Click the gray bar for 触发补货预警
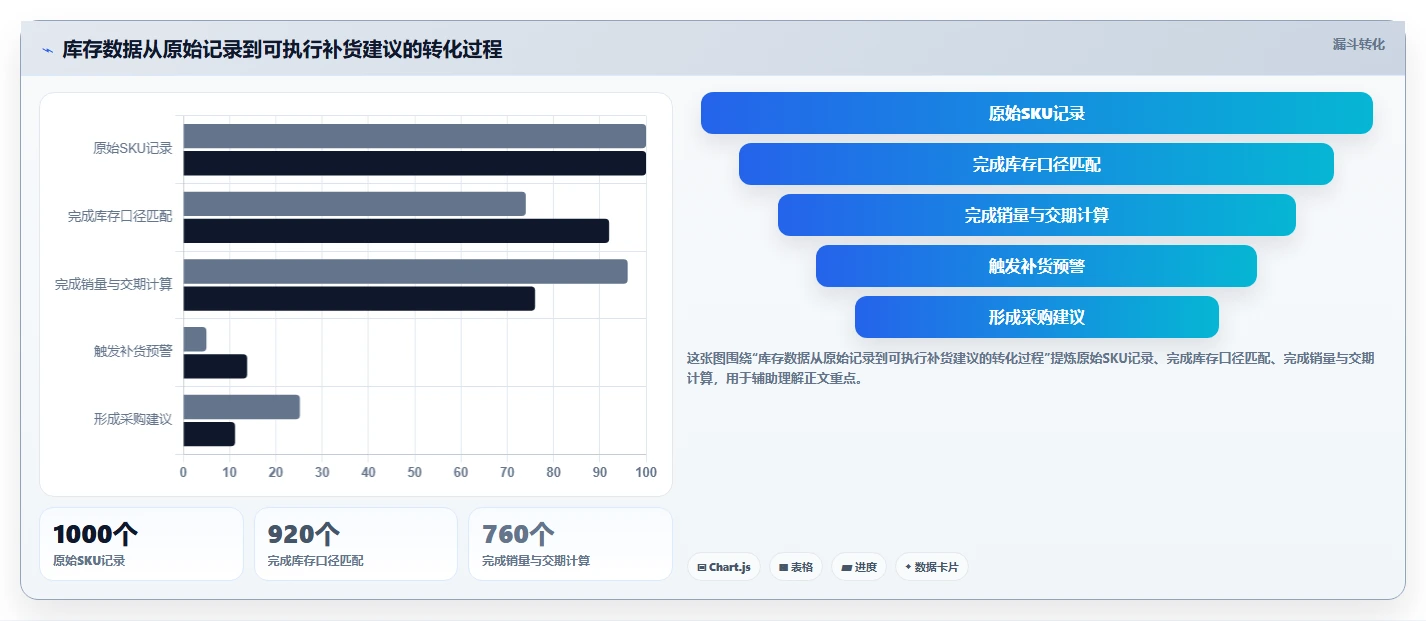 (195, 339)
